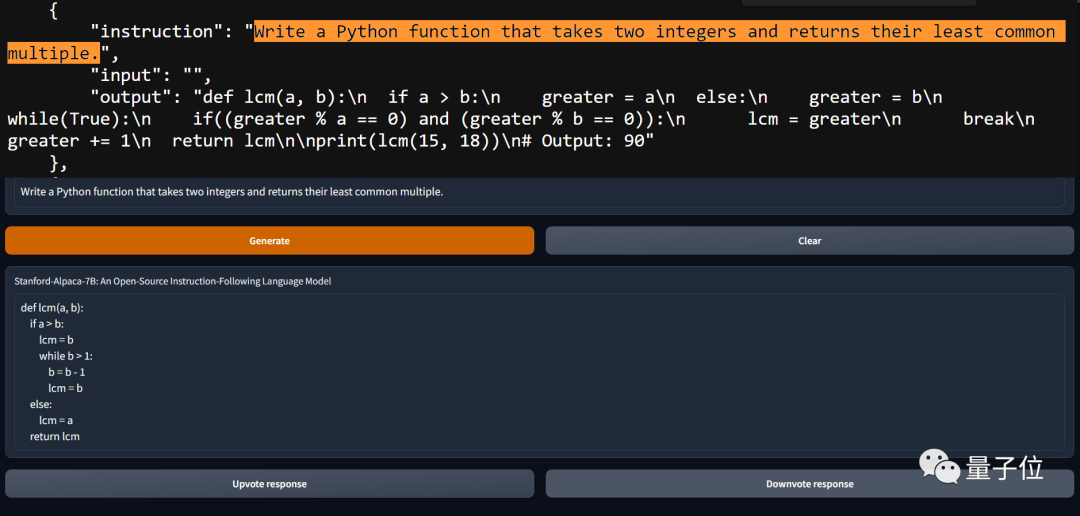Downvote the model response
Viewport: 1080px width, 516px height.
pyautogui.click(x=809, y=484)
